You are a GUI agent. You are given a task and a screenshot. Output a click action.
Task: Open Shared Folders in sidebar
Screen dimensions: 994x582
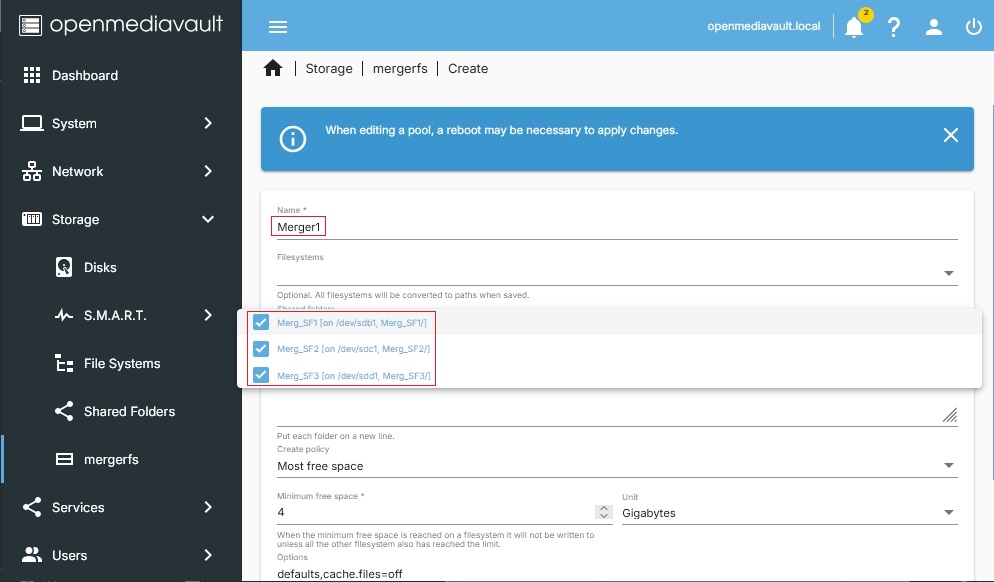point(129,412)
